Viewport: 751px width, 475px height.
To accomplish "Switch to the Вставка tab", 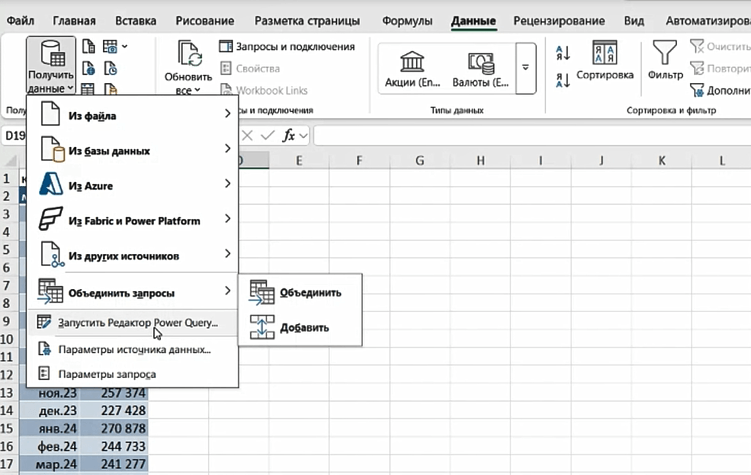I will [x=136, y=21].
